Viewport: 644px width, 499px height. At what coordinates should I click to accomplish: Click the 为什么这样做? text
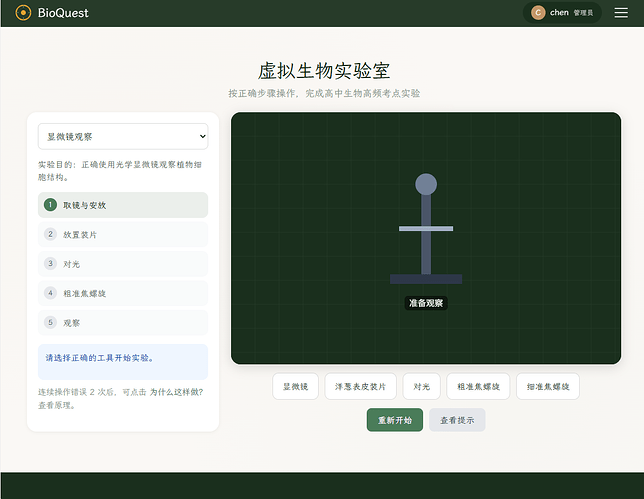176,392
